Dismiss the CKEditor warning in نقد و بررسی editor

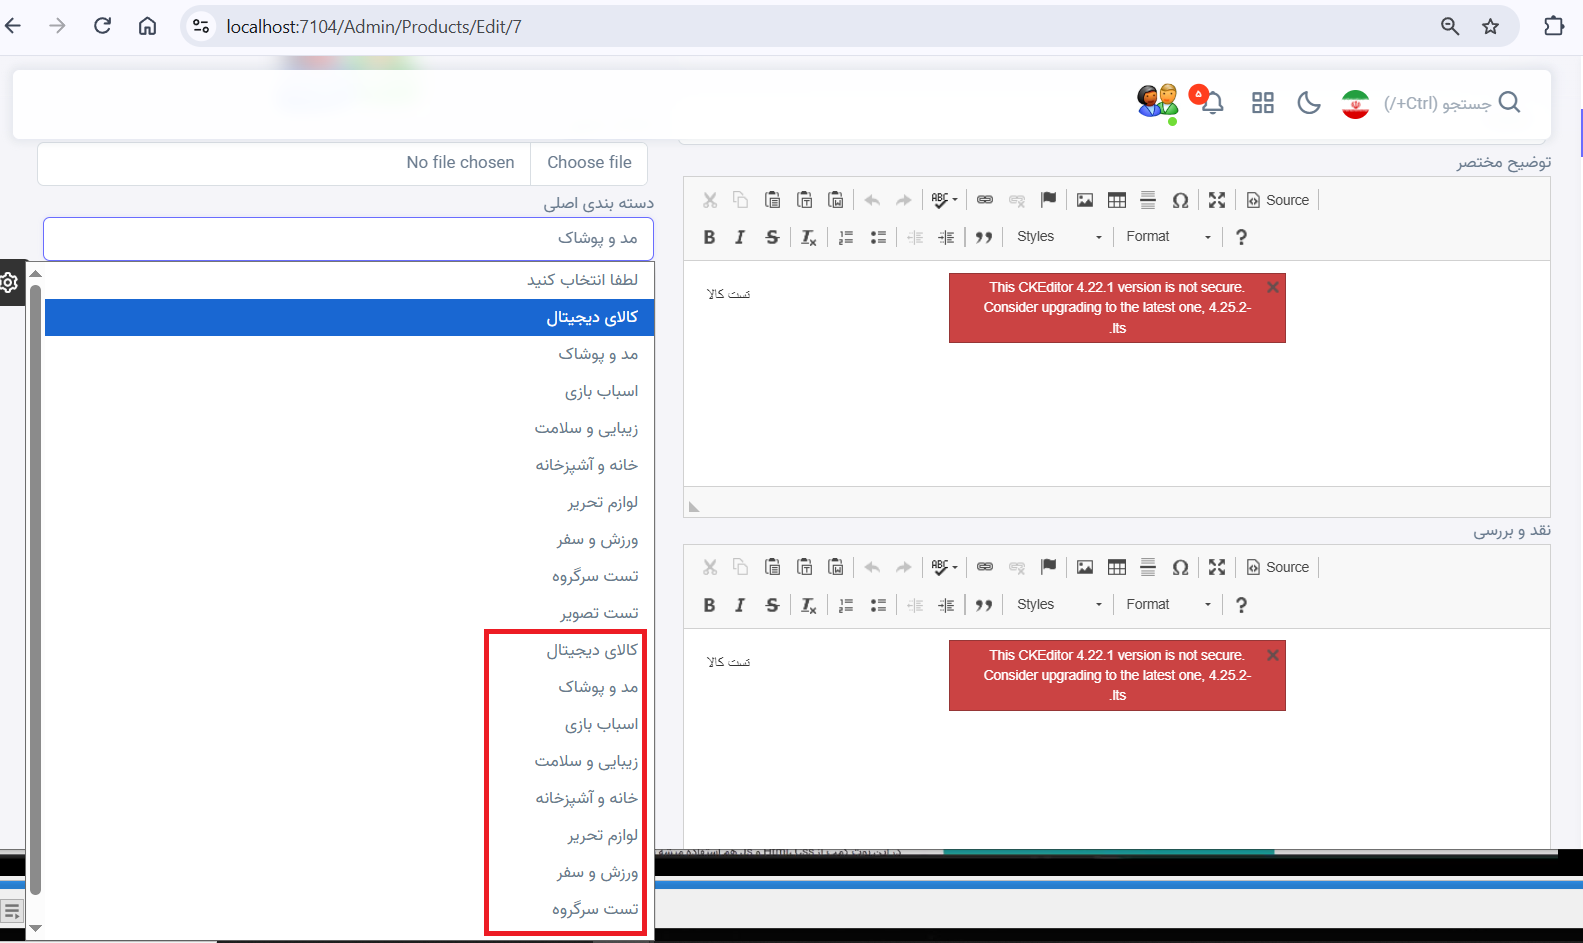point(1273,655)
